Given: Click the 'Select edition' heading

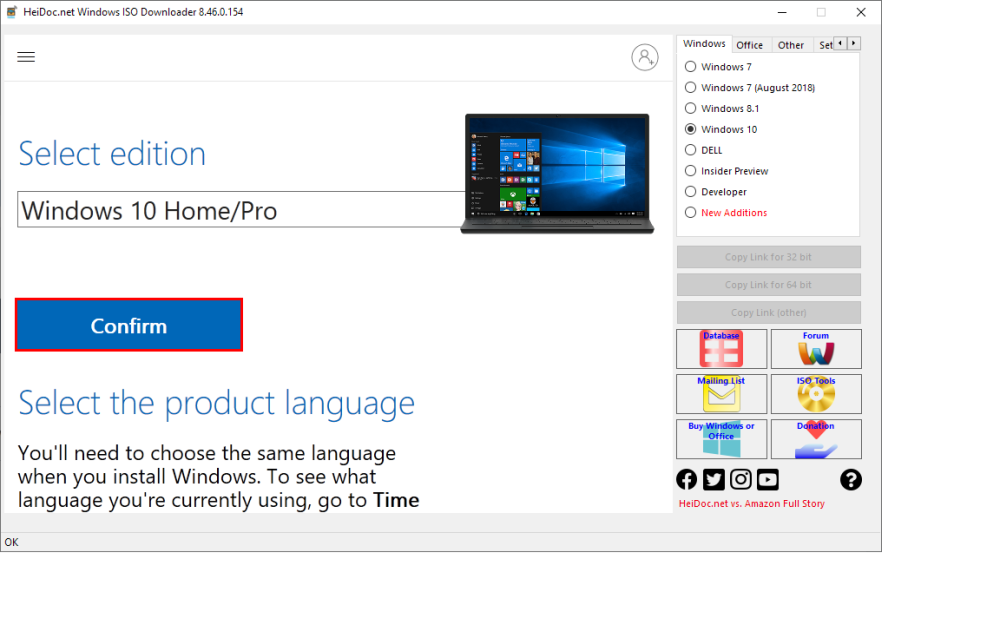Looking at the screenshot, I should tap(112, 154).
